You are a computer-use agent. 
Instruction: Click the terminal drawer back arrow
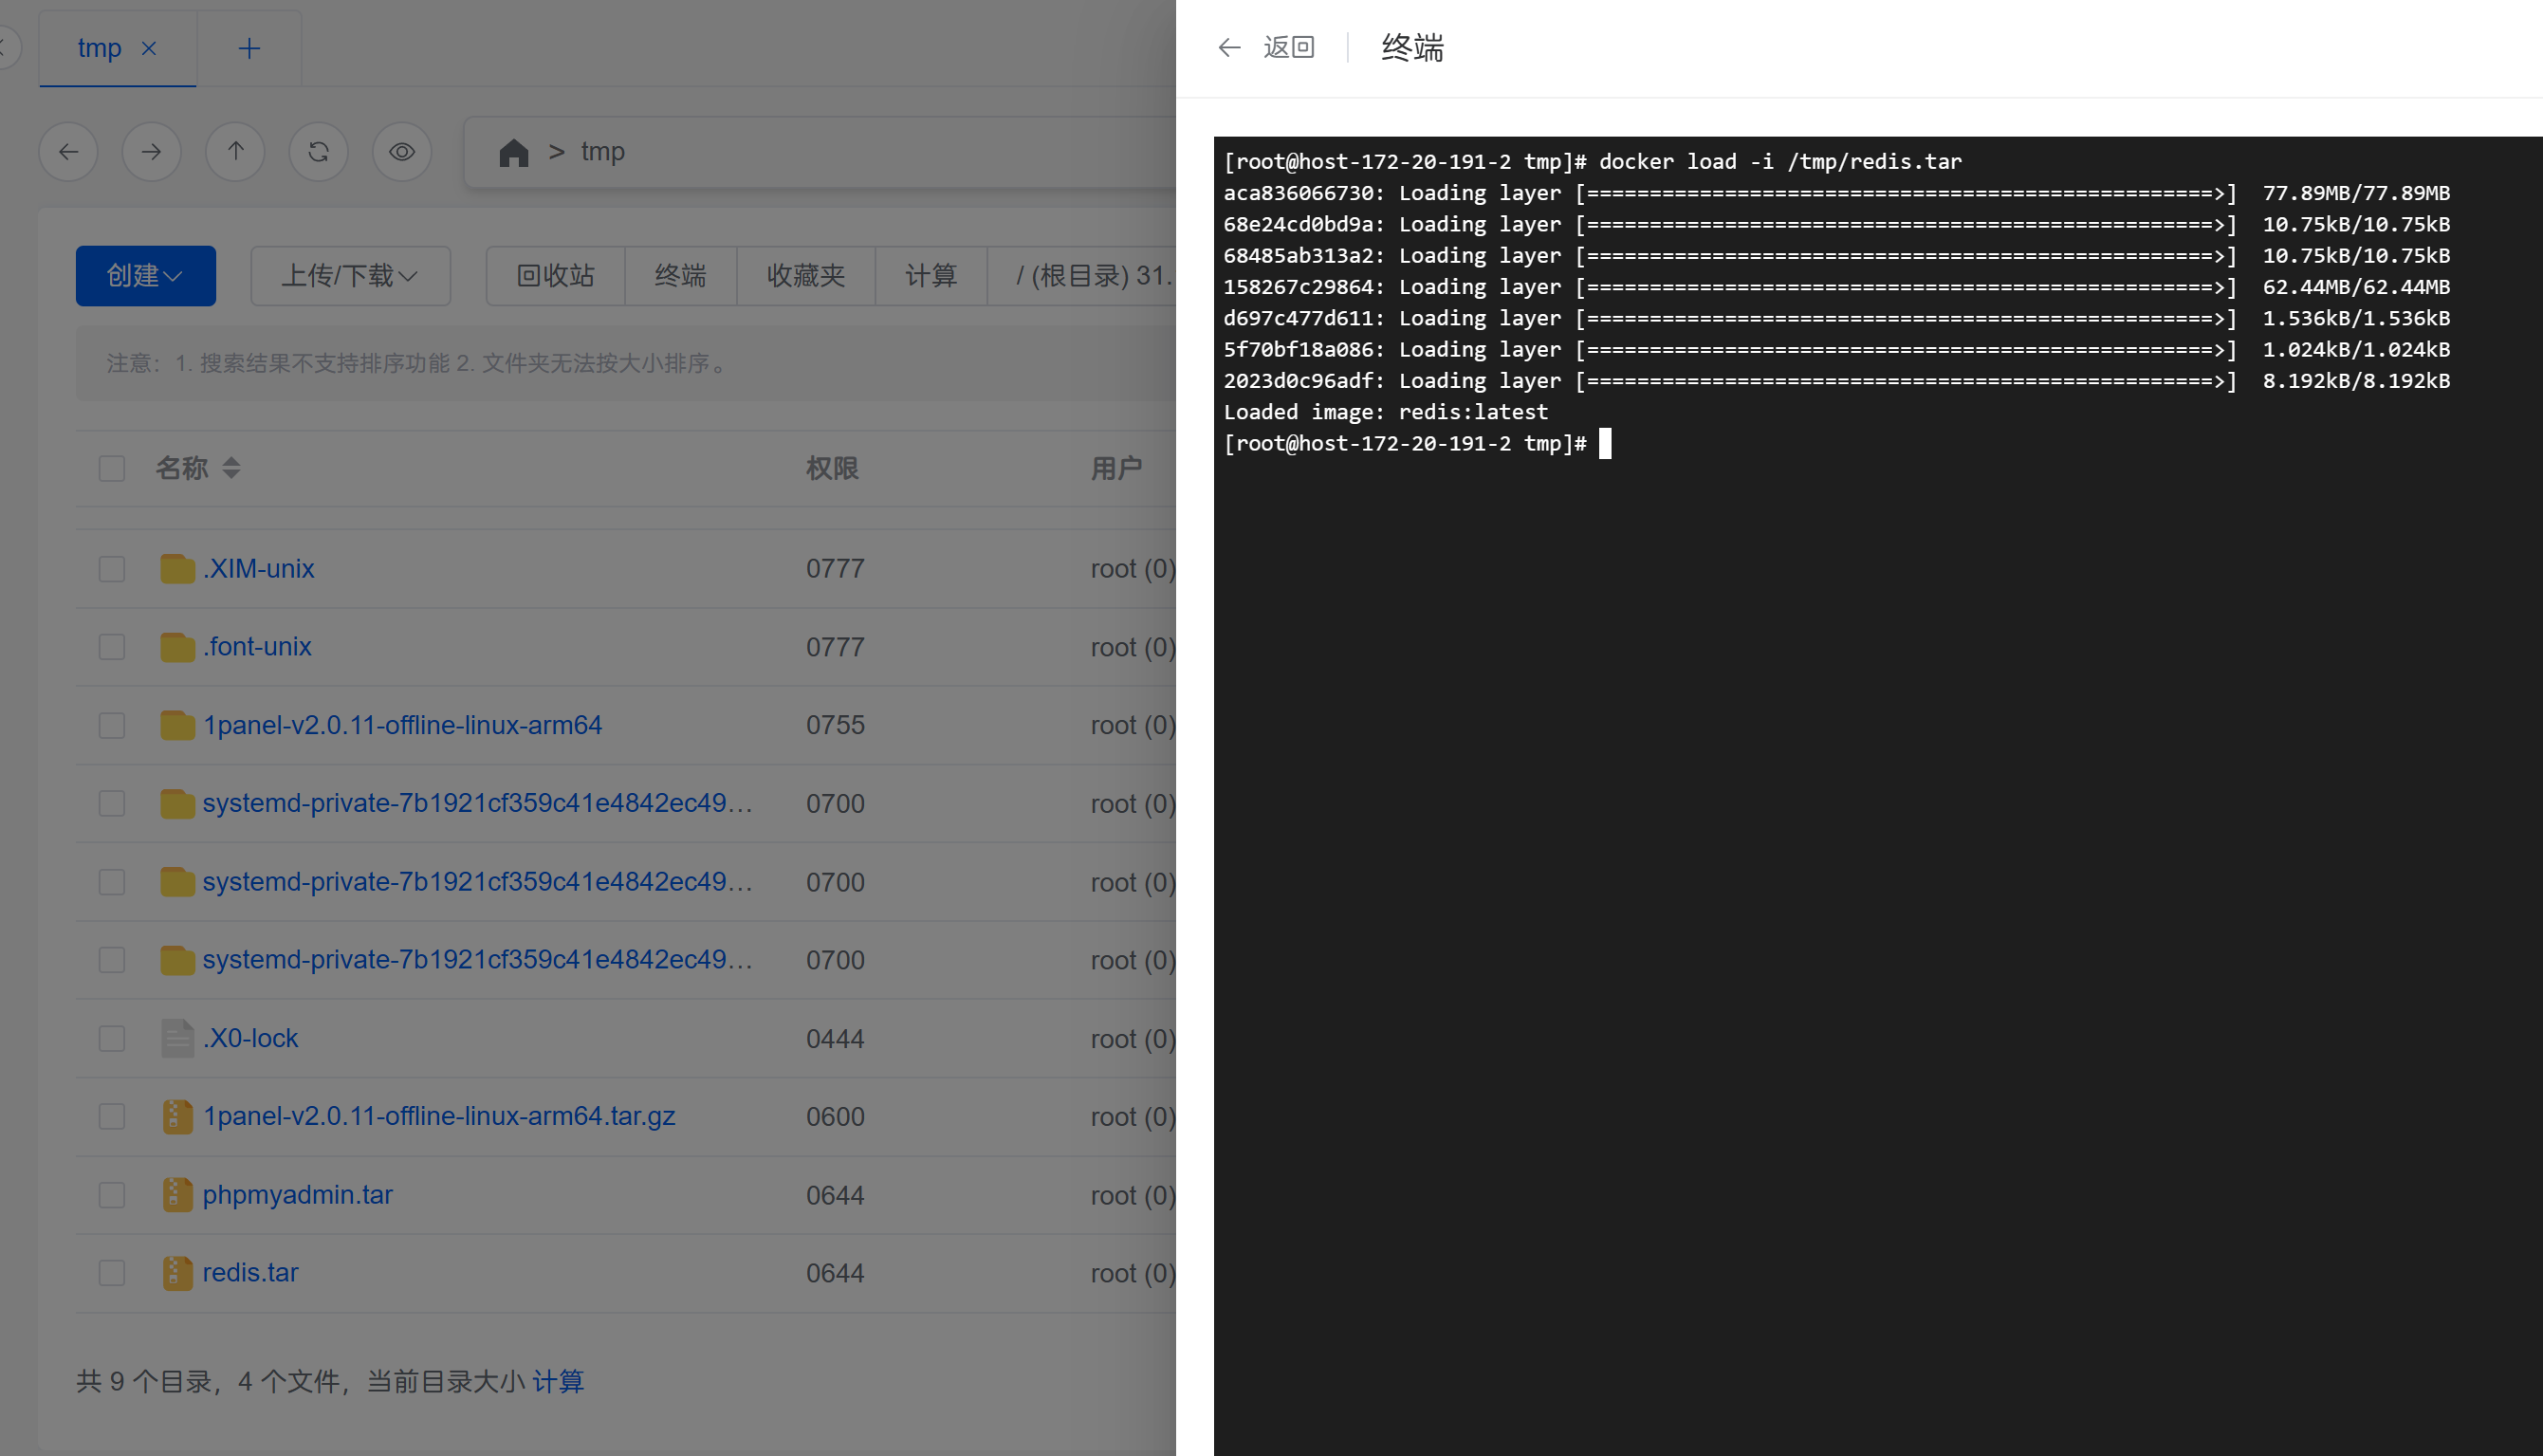1229,47
